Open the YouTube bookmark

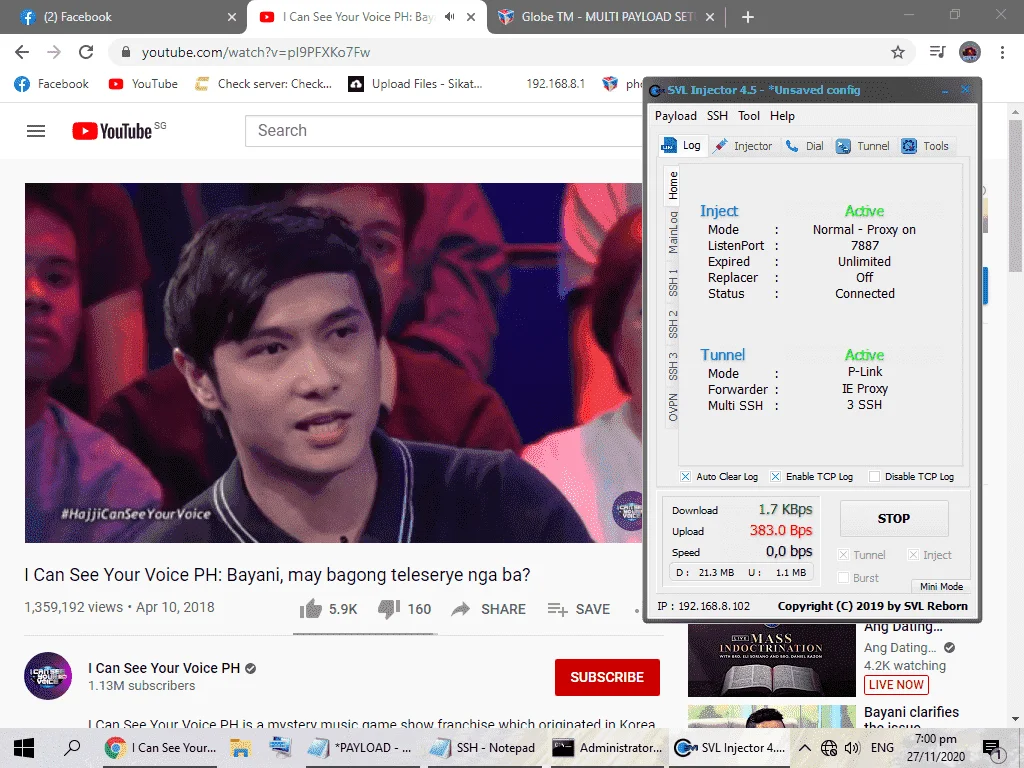(143, 84)
